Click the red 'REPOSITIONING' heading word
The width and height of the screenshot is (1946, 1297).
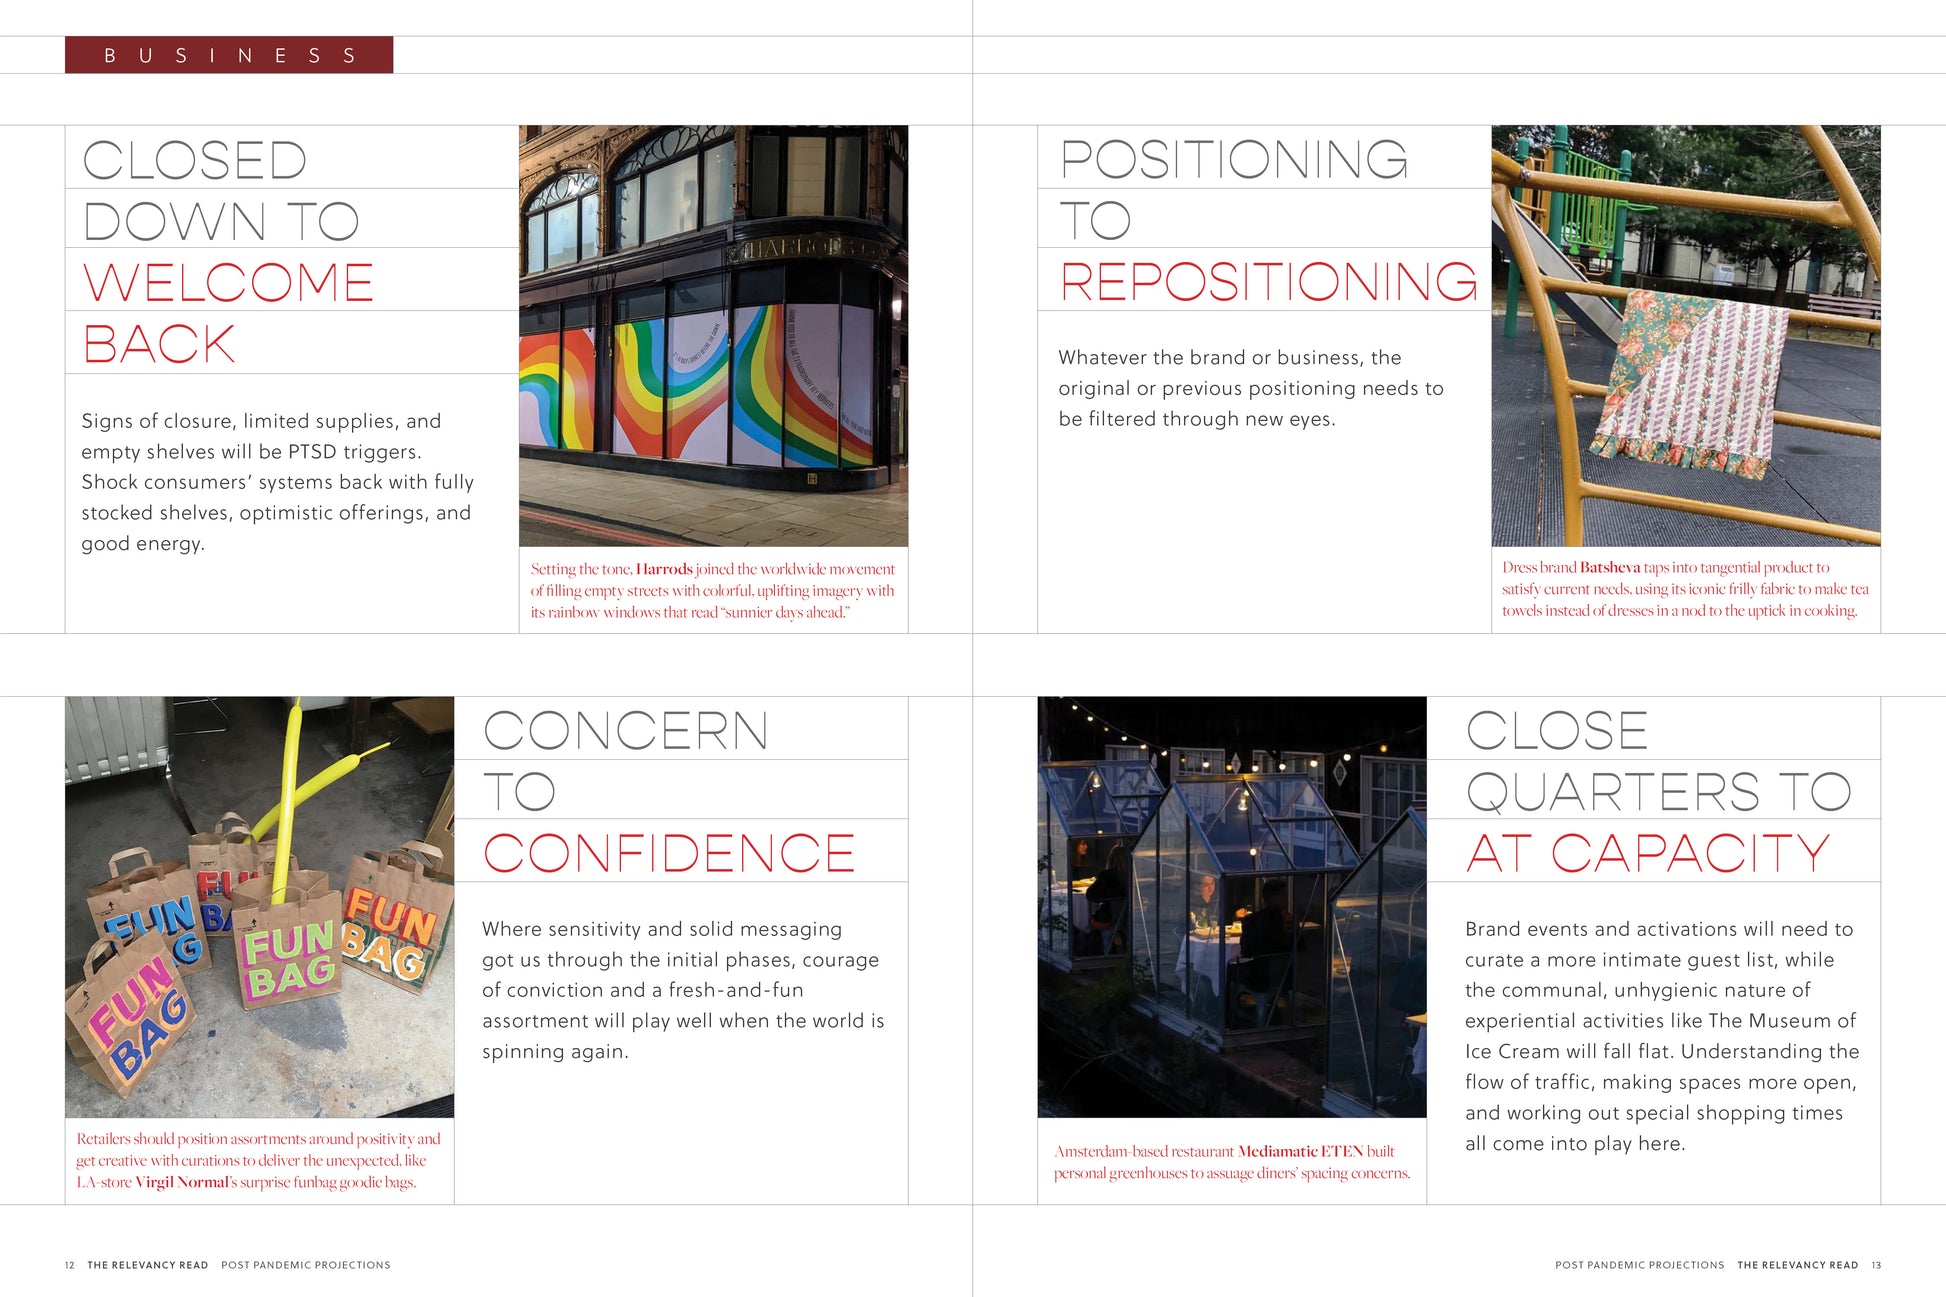tap(1269, 282)
